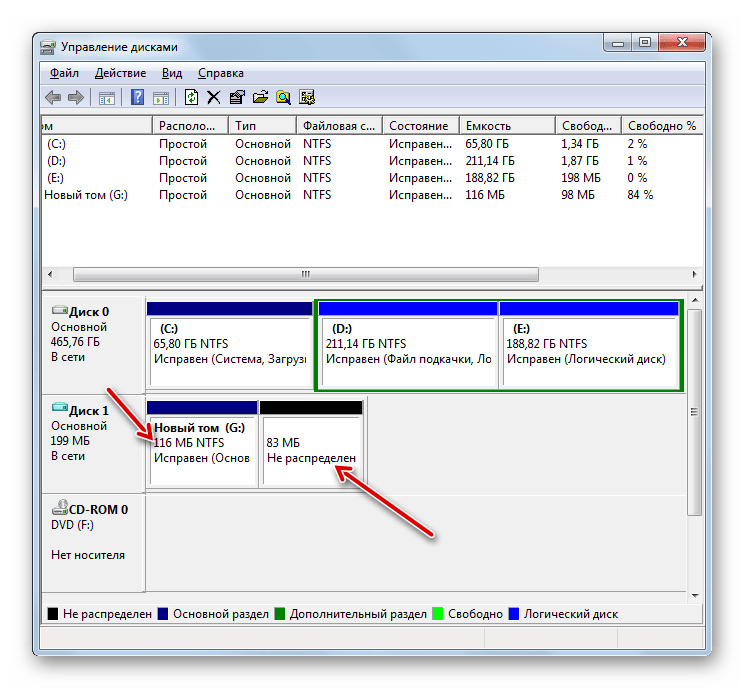Viewport: 745px width, 689px height.
Task: Sort by the Свобод... column header
Action: click(588, 125)
